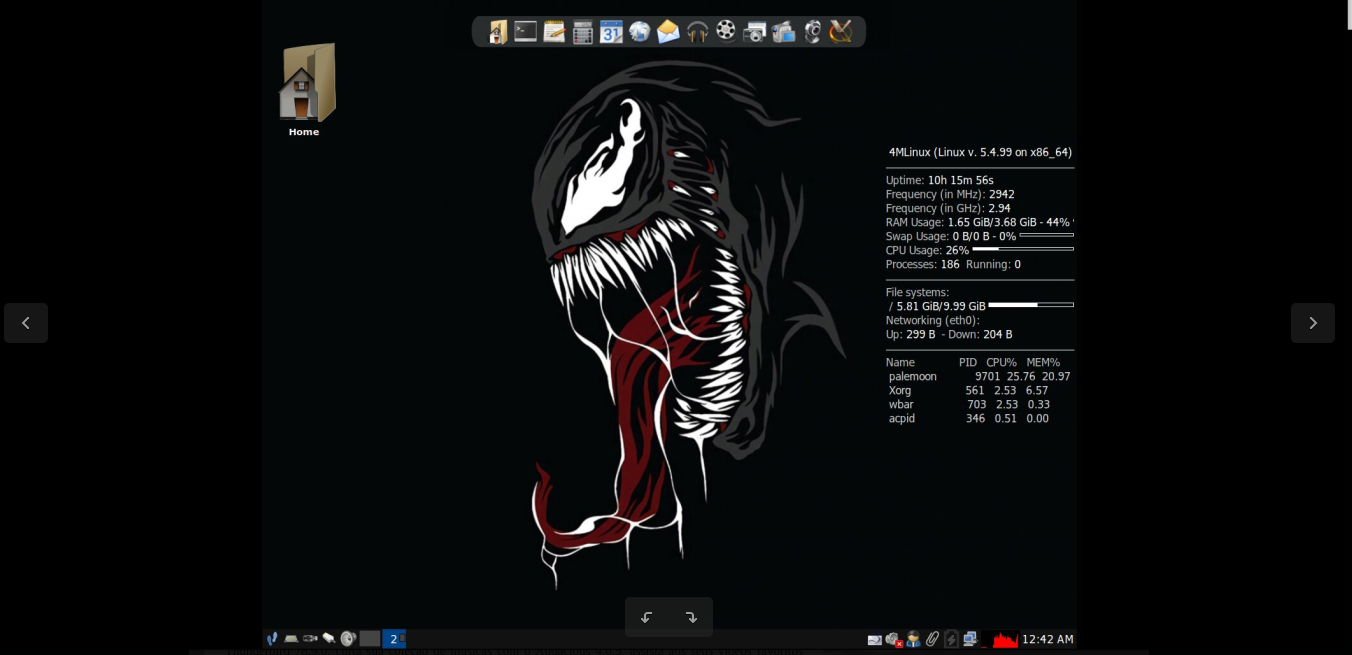Viewport: 1352px width, 655px height.
Task: Click the Up 299 B - Down 204 B line
Action: pyautogui.click(x=949, y=335)
